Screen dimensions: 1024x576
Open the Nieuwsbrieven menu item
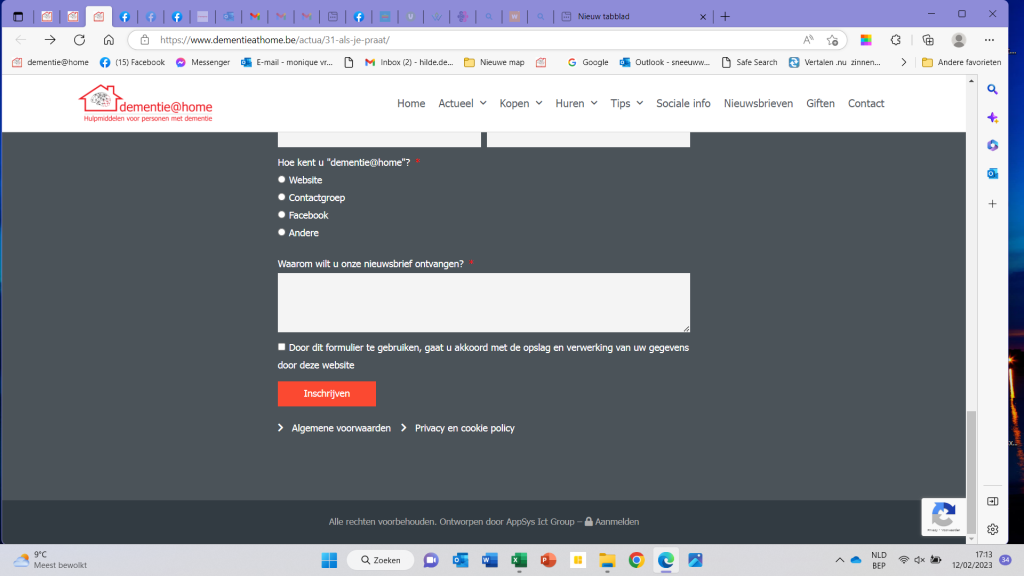click(758, 104)
